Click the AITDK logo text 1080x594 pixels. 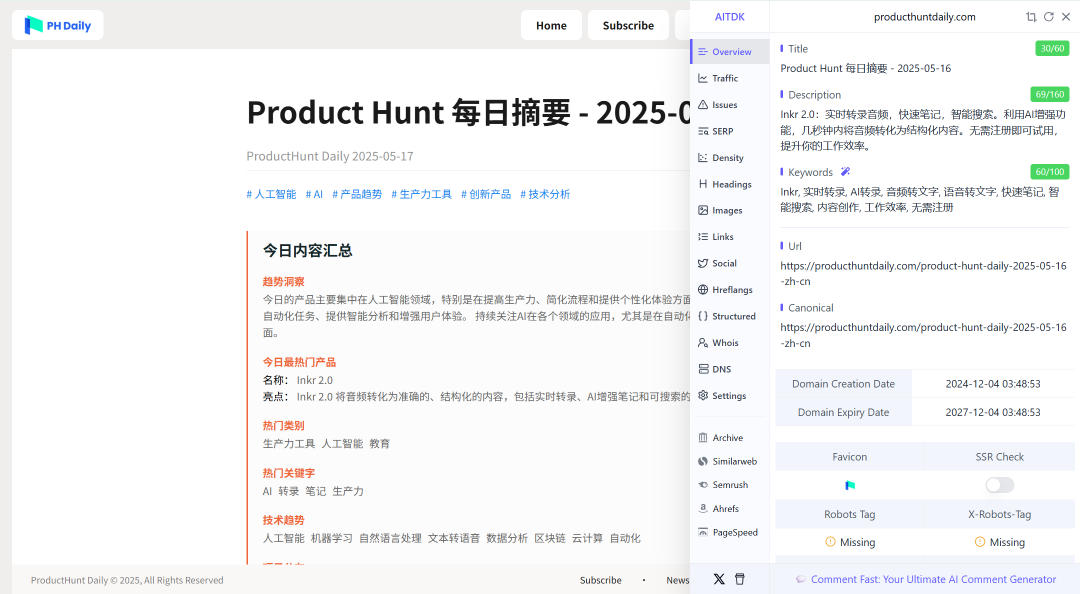[729, 17]
